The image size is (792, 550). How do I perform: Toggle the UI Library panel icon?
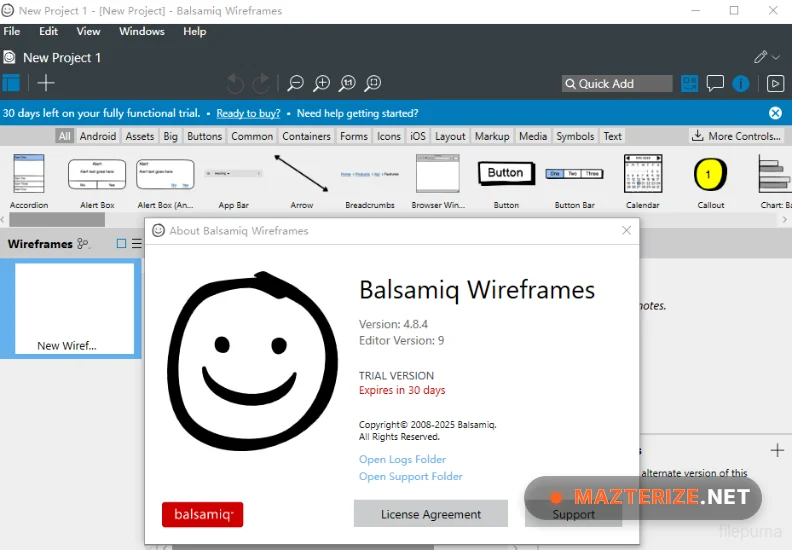coord(689,83)
